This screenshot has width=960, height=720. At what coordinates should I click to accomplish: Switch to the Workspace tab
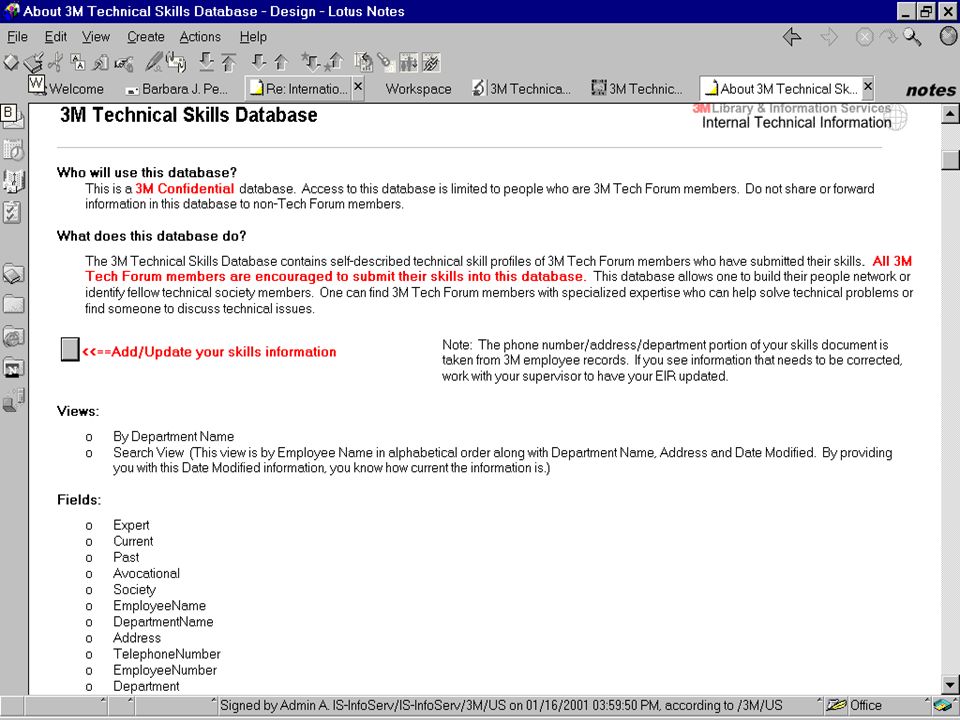(x=418, y=89)
